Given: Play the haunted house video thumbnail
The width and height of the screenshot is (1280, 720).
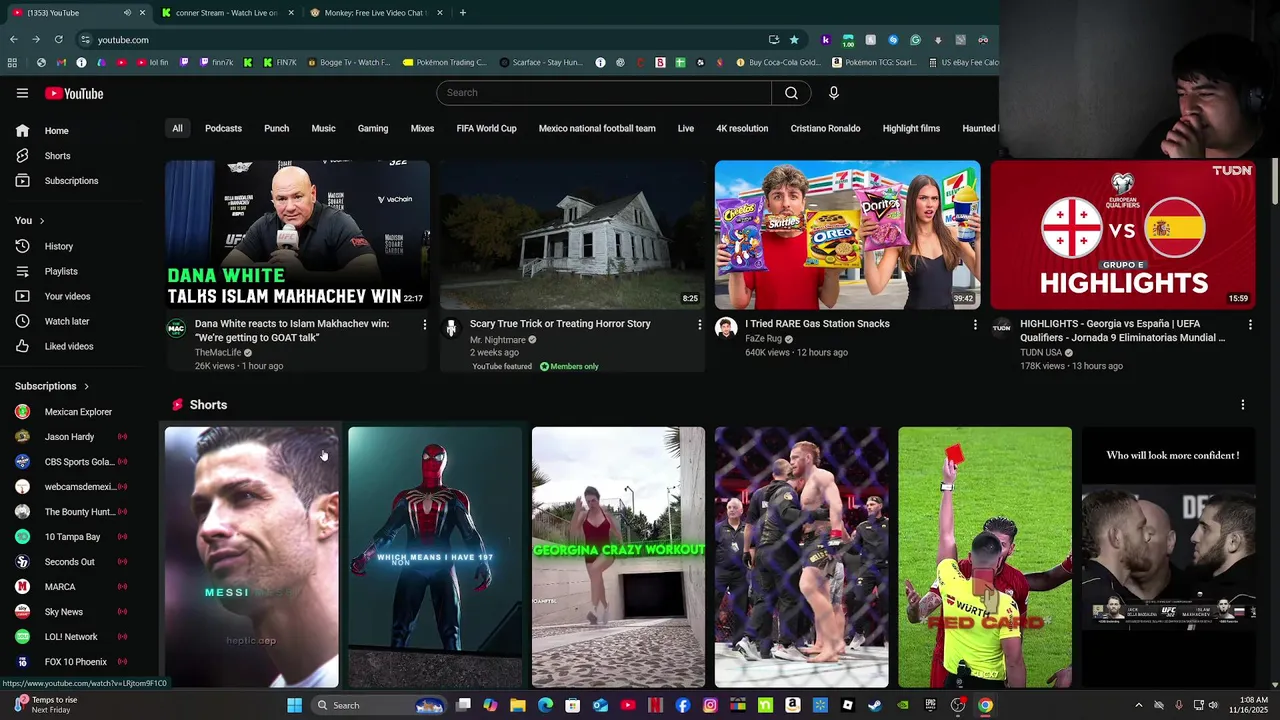Looking at the screenshot, I should click(573, 235).
